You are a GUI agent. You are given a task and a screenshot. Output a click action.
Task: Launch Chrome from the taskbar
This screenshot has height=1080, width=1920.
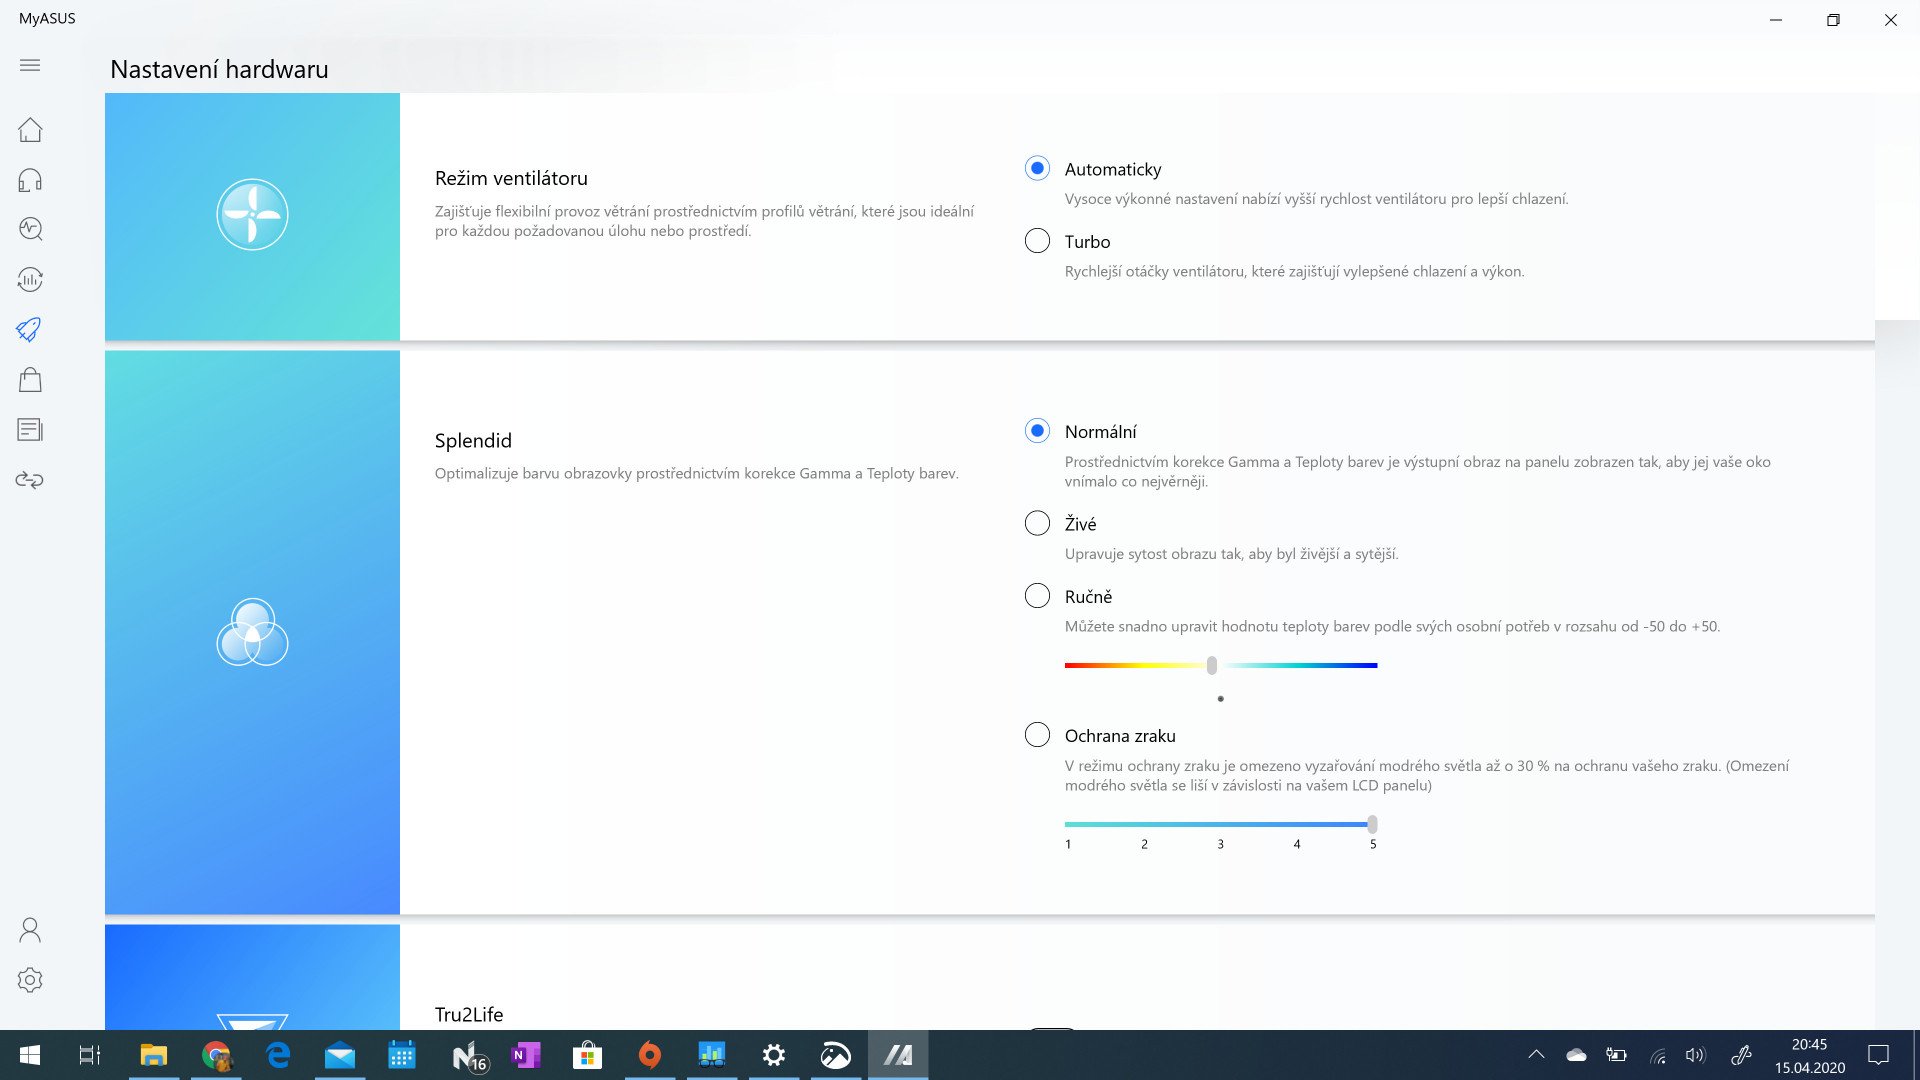click(216, 1055)
